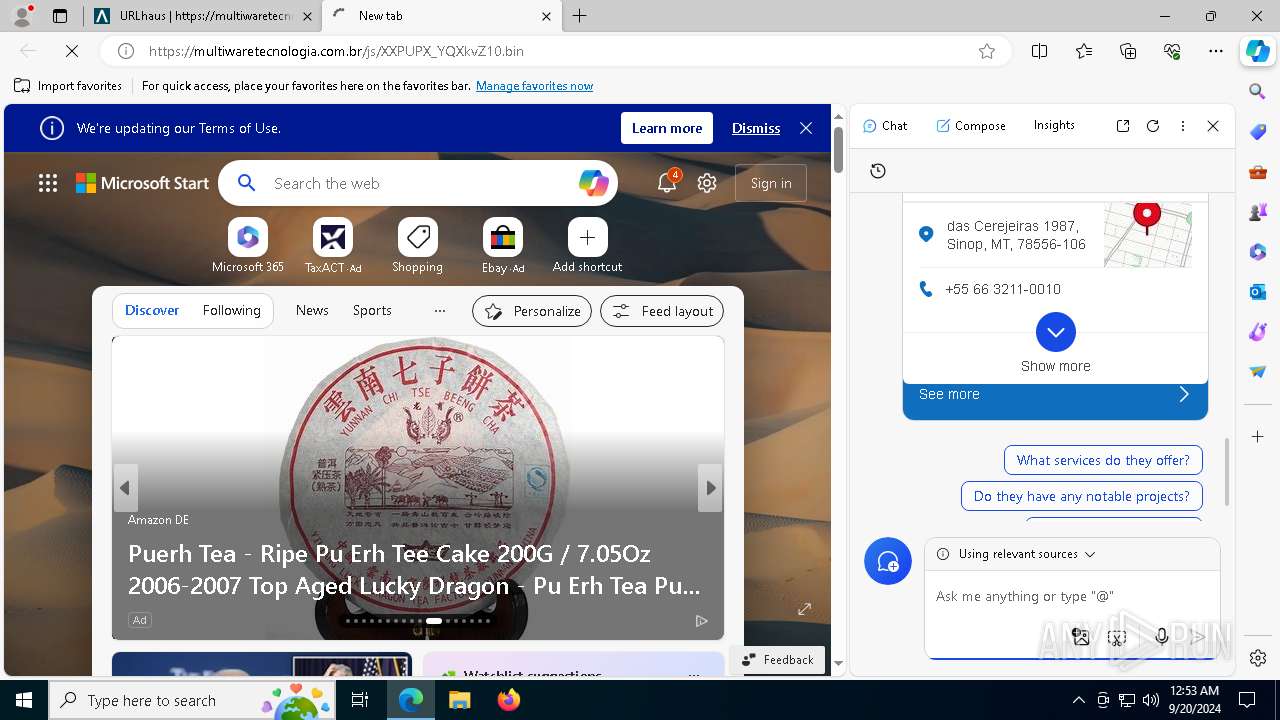The image size is (1280, 720).
Task: Open Edge Settings and more menu
Action: (1216, 51)
